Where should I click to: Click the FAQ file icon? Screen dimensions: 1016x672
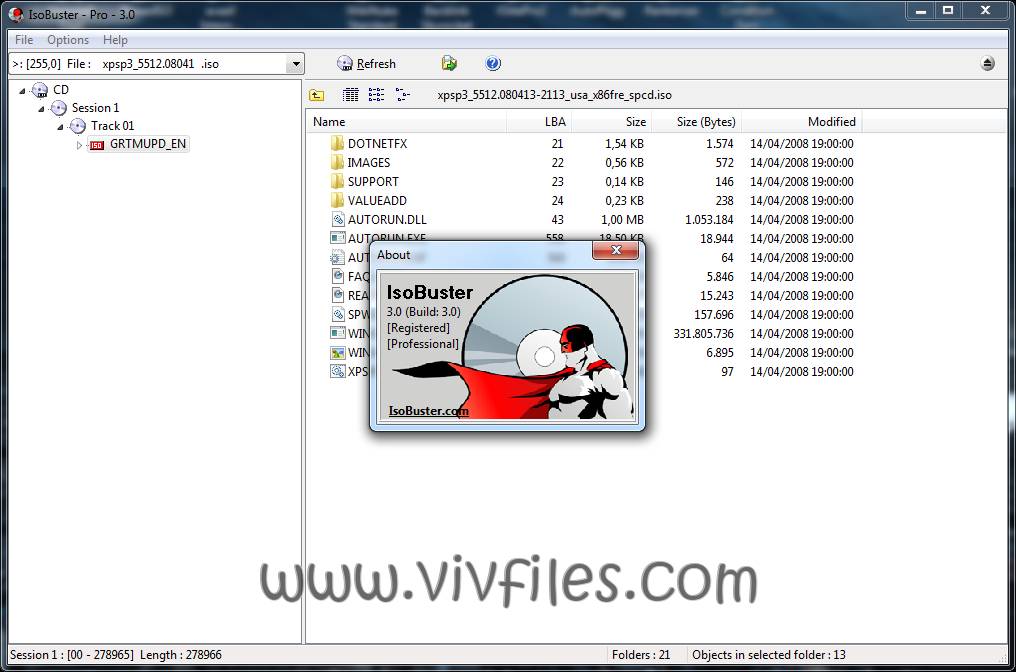point(338,276)
